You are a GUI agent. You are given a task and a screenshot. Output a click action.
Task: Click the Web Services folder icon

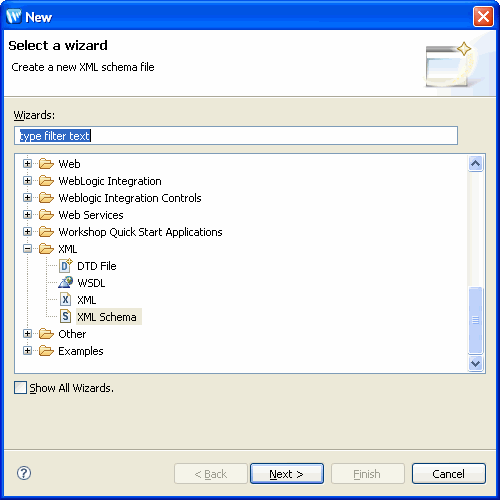pos(46,215)
